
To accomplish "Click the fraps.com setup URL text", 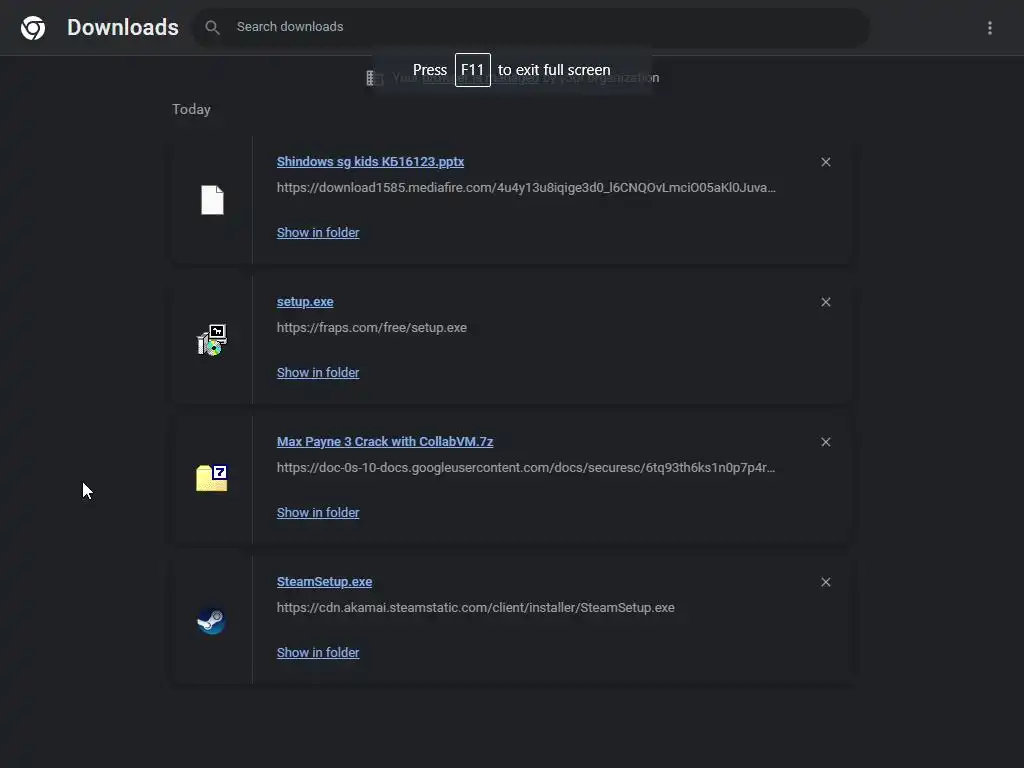I will tap(372, 327).
